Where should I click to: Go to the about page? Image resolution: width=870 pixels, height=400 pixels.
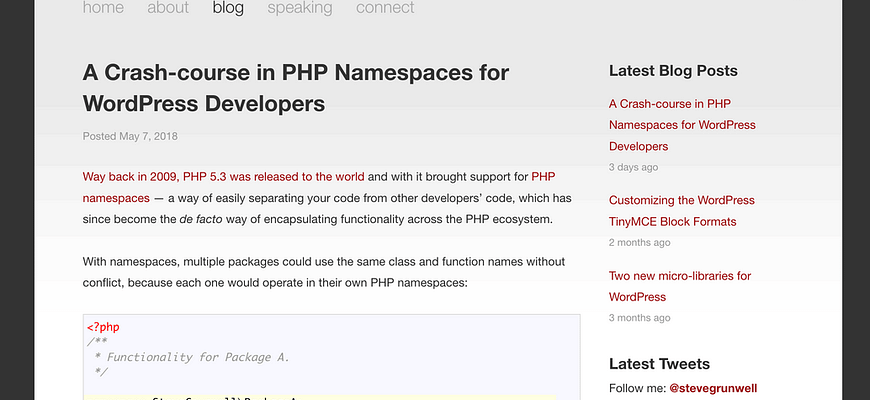pos(168,8)
